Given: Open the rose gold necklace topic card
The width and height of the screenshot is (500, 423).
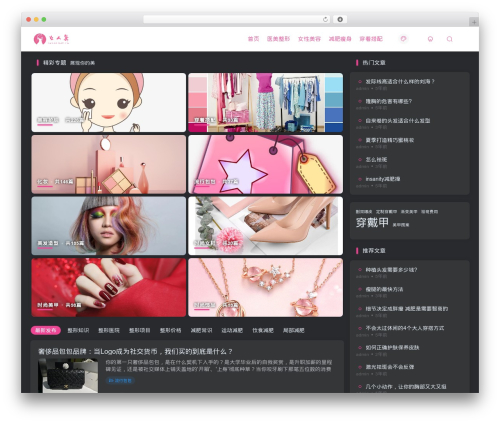Looking at the screenshot, I should pos(265,287).
